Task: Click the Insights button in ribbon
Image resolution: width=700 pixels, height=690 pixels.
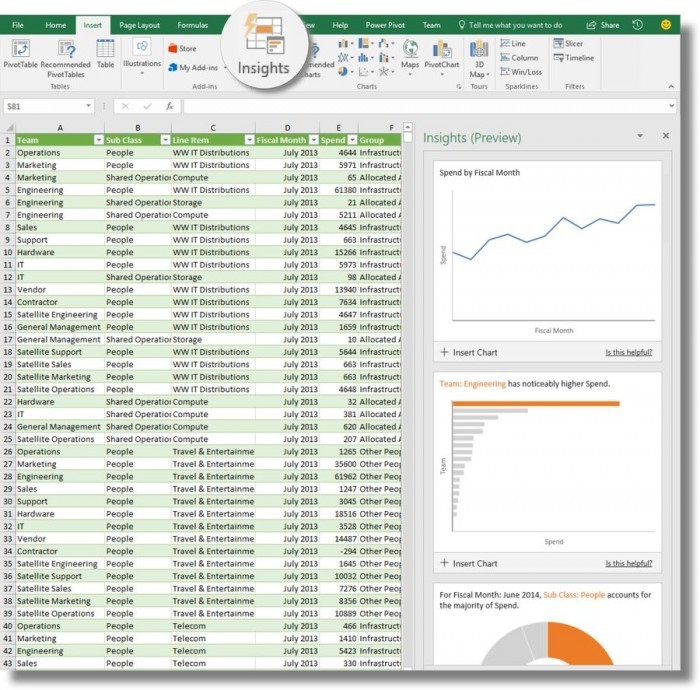Action: [263, 50]
